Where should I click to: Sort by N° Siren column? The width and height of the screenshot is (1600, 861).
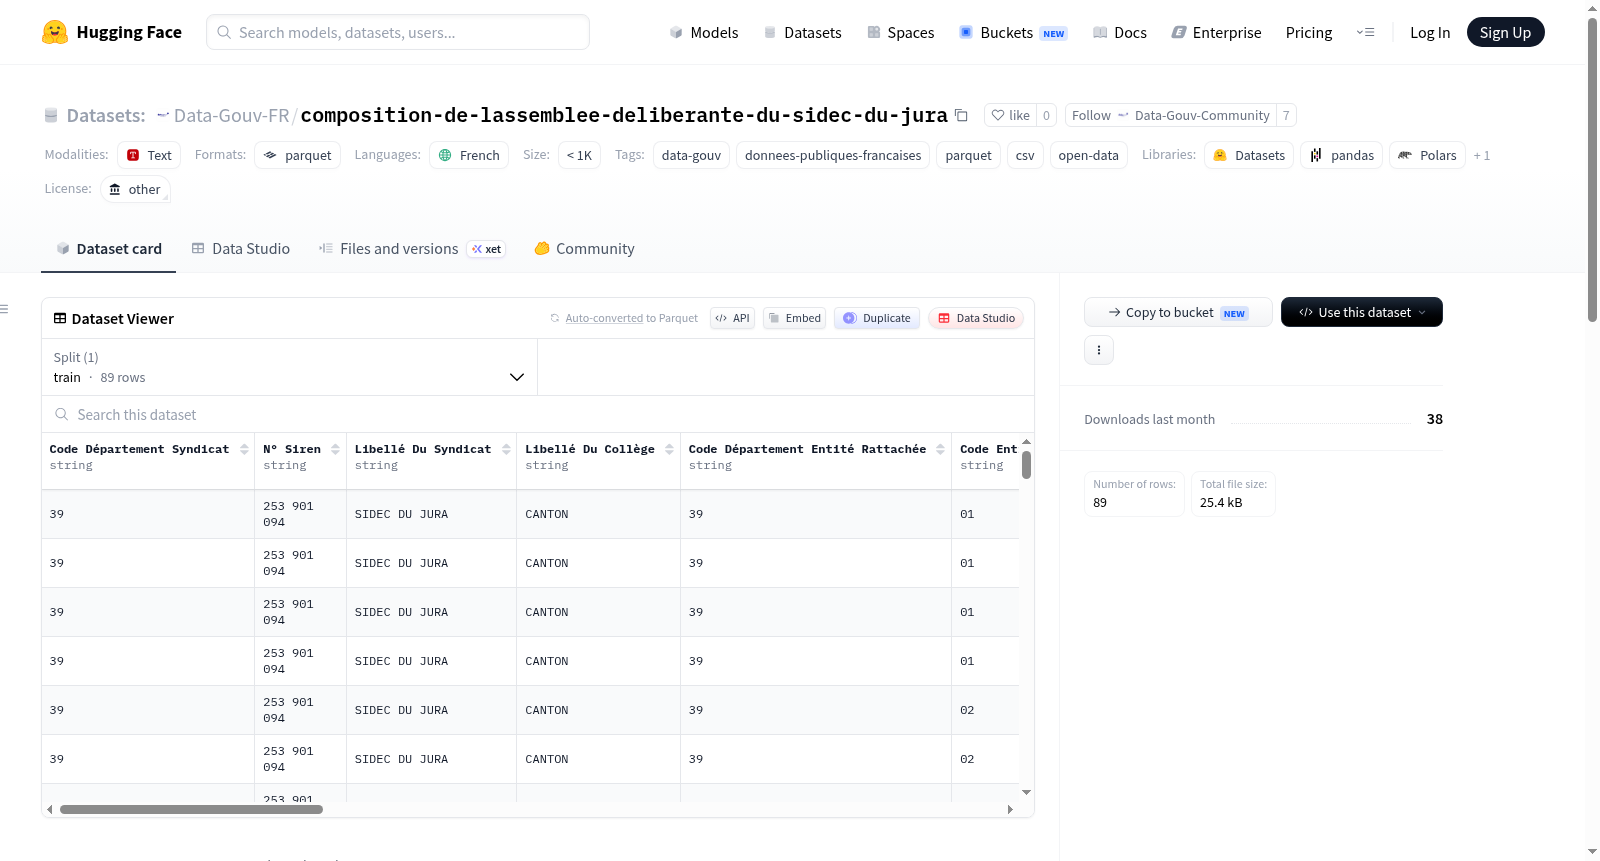click(x=335, y=450)
